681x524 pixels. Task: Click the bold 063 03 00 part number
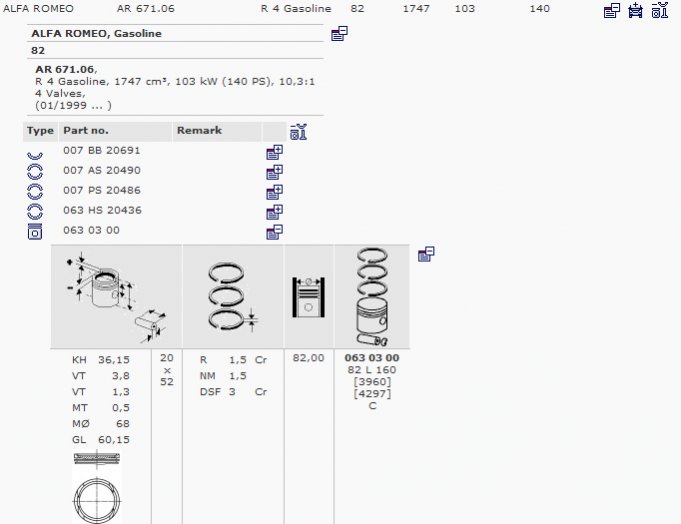pyautogui.click(x=372, y=358)
